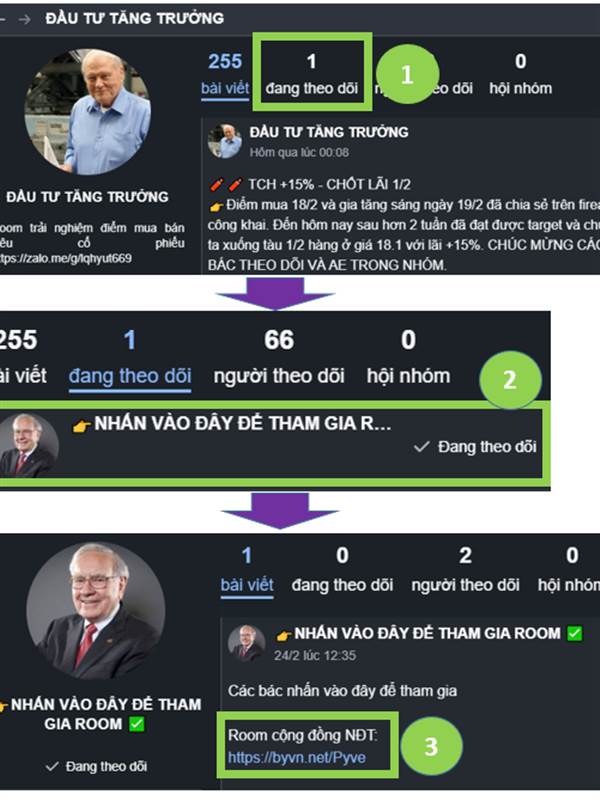Click green checkmark beside THAM GIA ROOM post title

click(x=574, y=633)
